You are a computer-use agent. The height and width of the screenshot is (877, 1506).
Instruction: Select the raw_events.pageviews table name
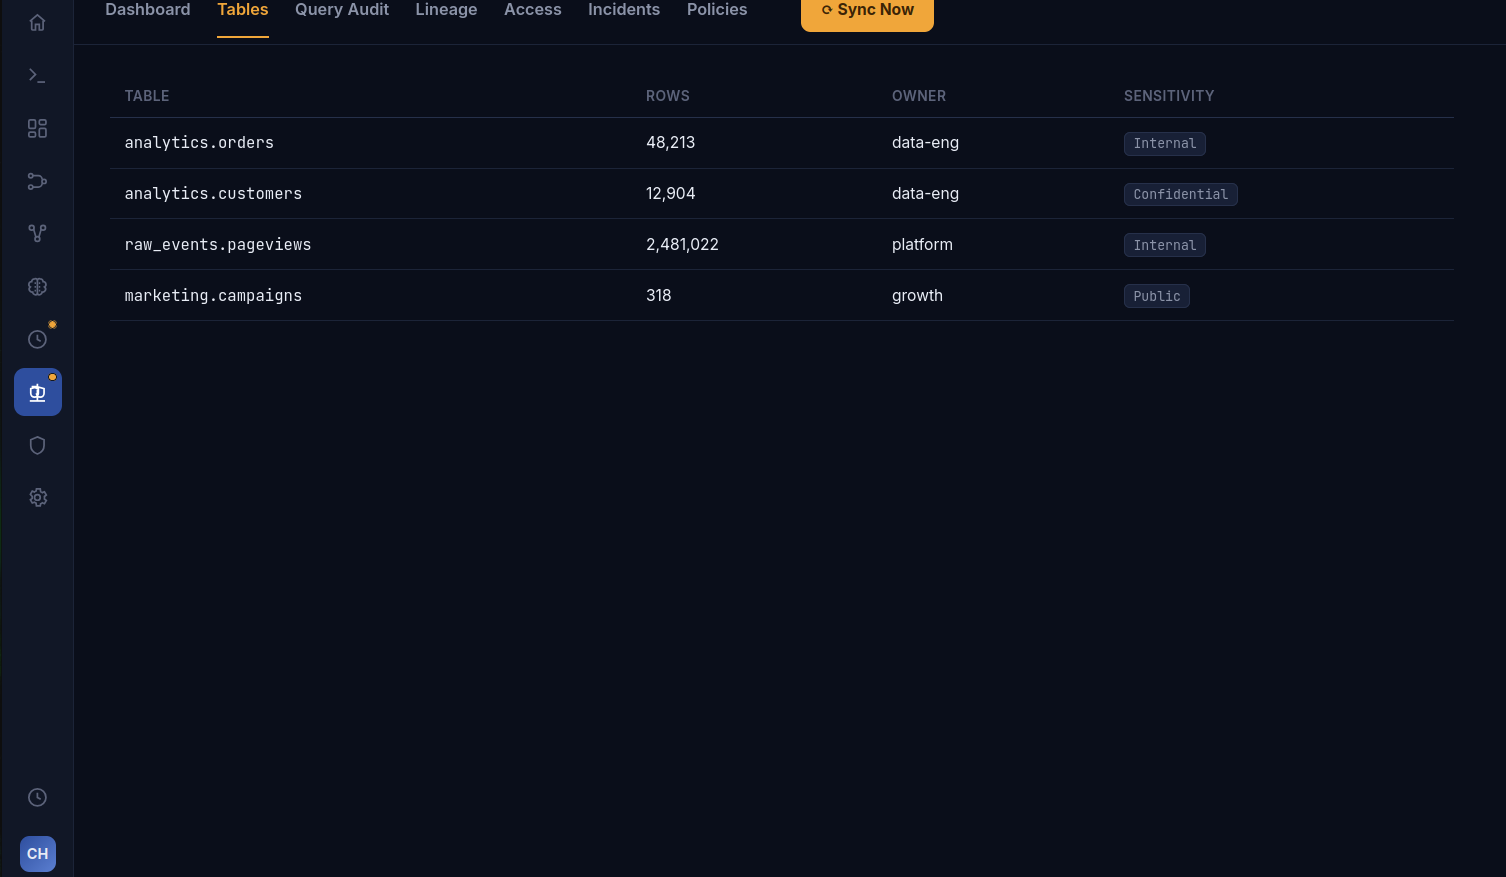[x=218, y=245]
